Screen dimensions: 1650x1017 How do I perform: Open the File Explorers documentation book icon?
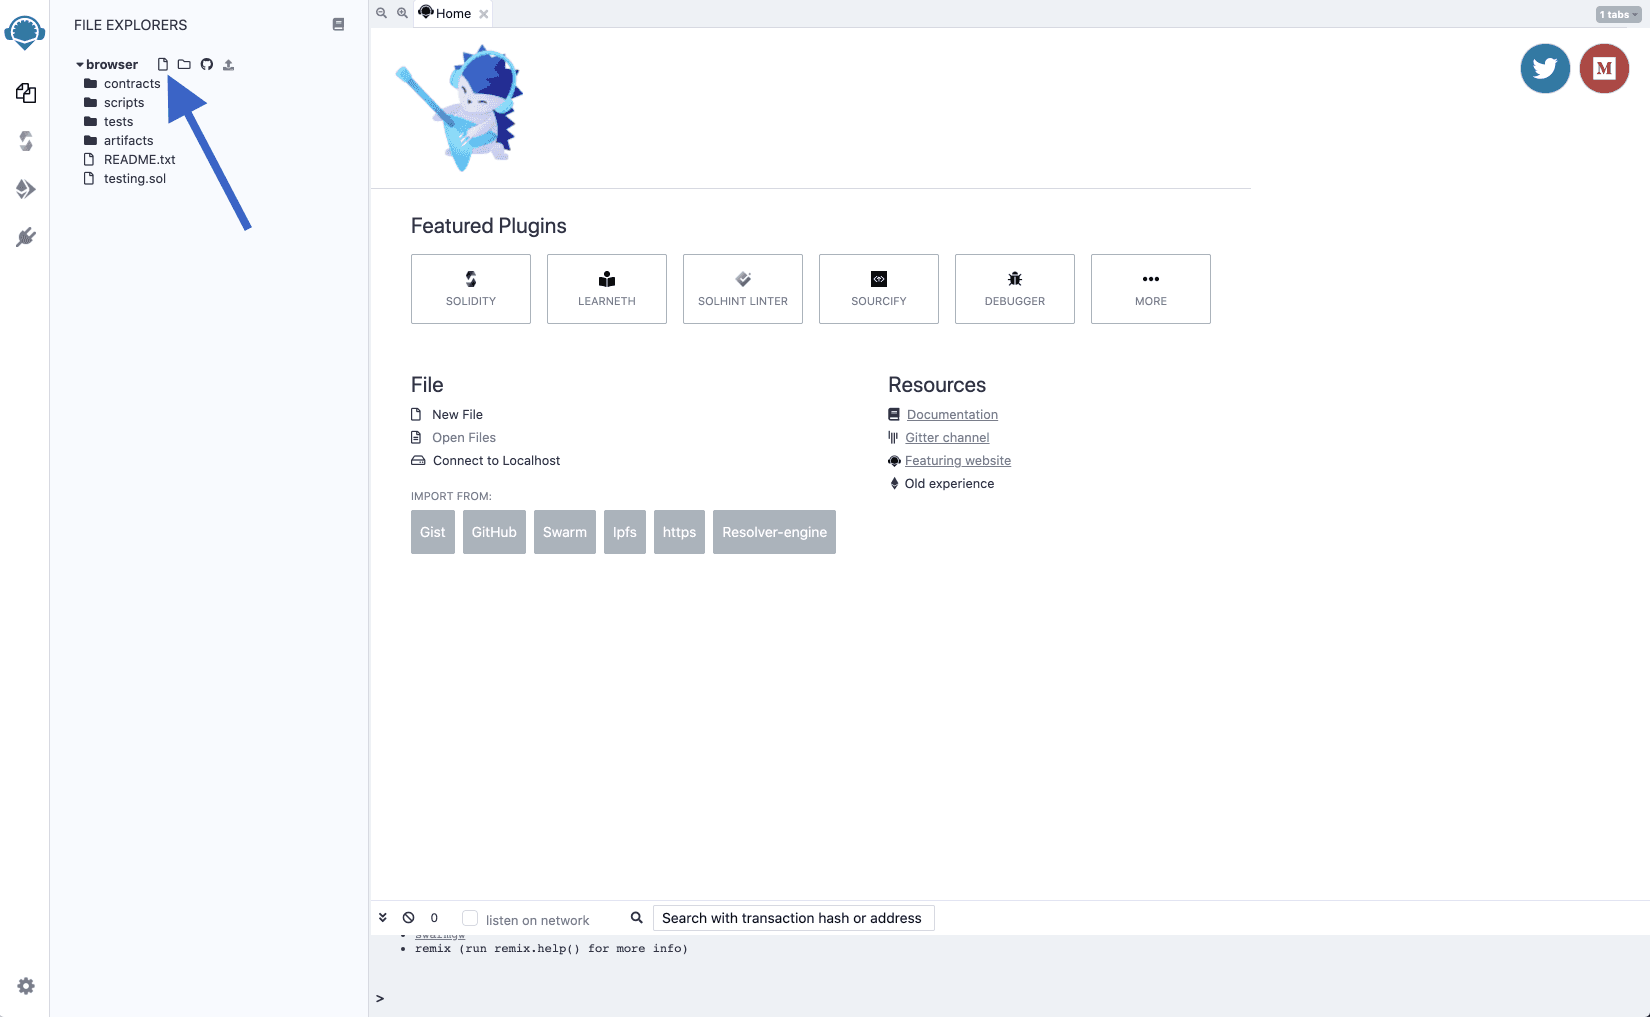(x=338, y=24)
